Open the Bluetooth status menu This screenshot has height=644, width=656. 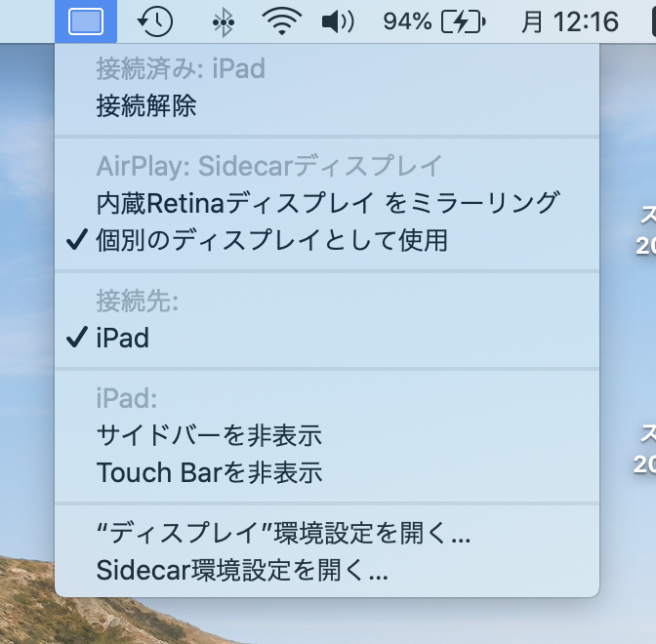[223, 22]
